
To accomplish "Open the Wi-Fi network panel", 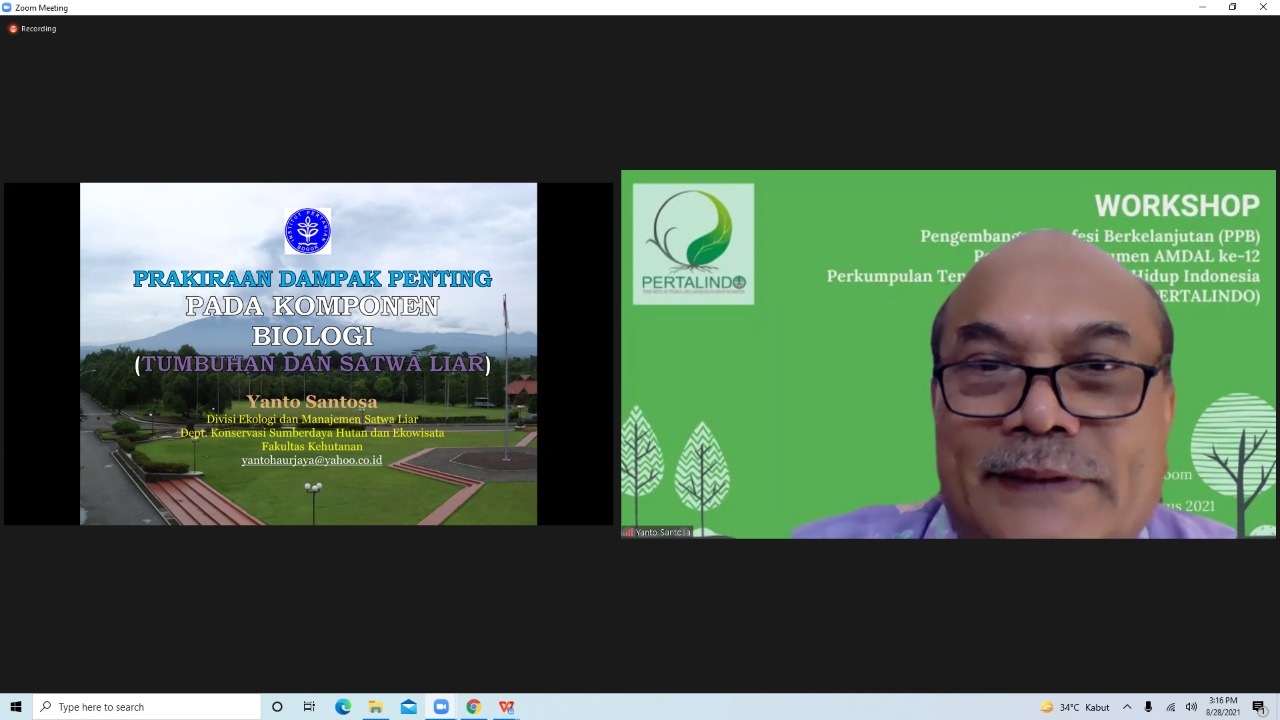I will pyautogui.click(x=1170, y=707).
